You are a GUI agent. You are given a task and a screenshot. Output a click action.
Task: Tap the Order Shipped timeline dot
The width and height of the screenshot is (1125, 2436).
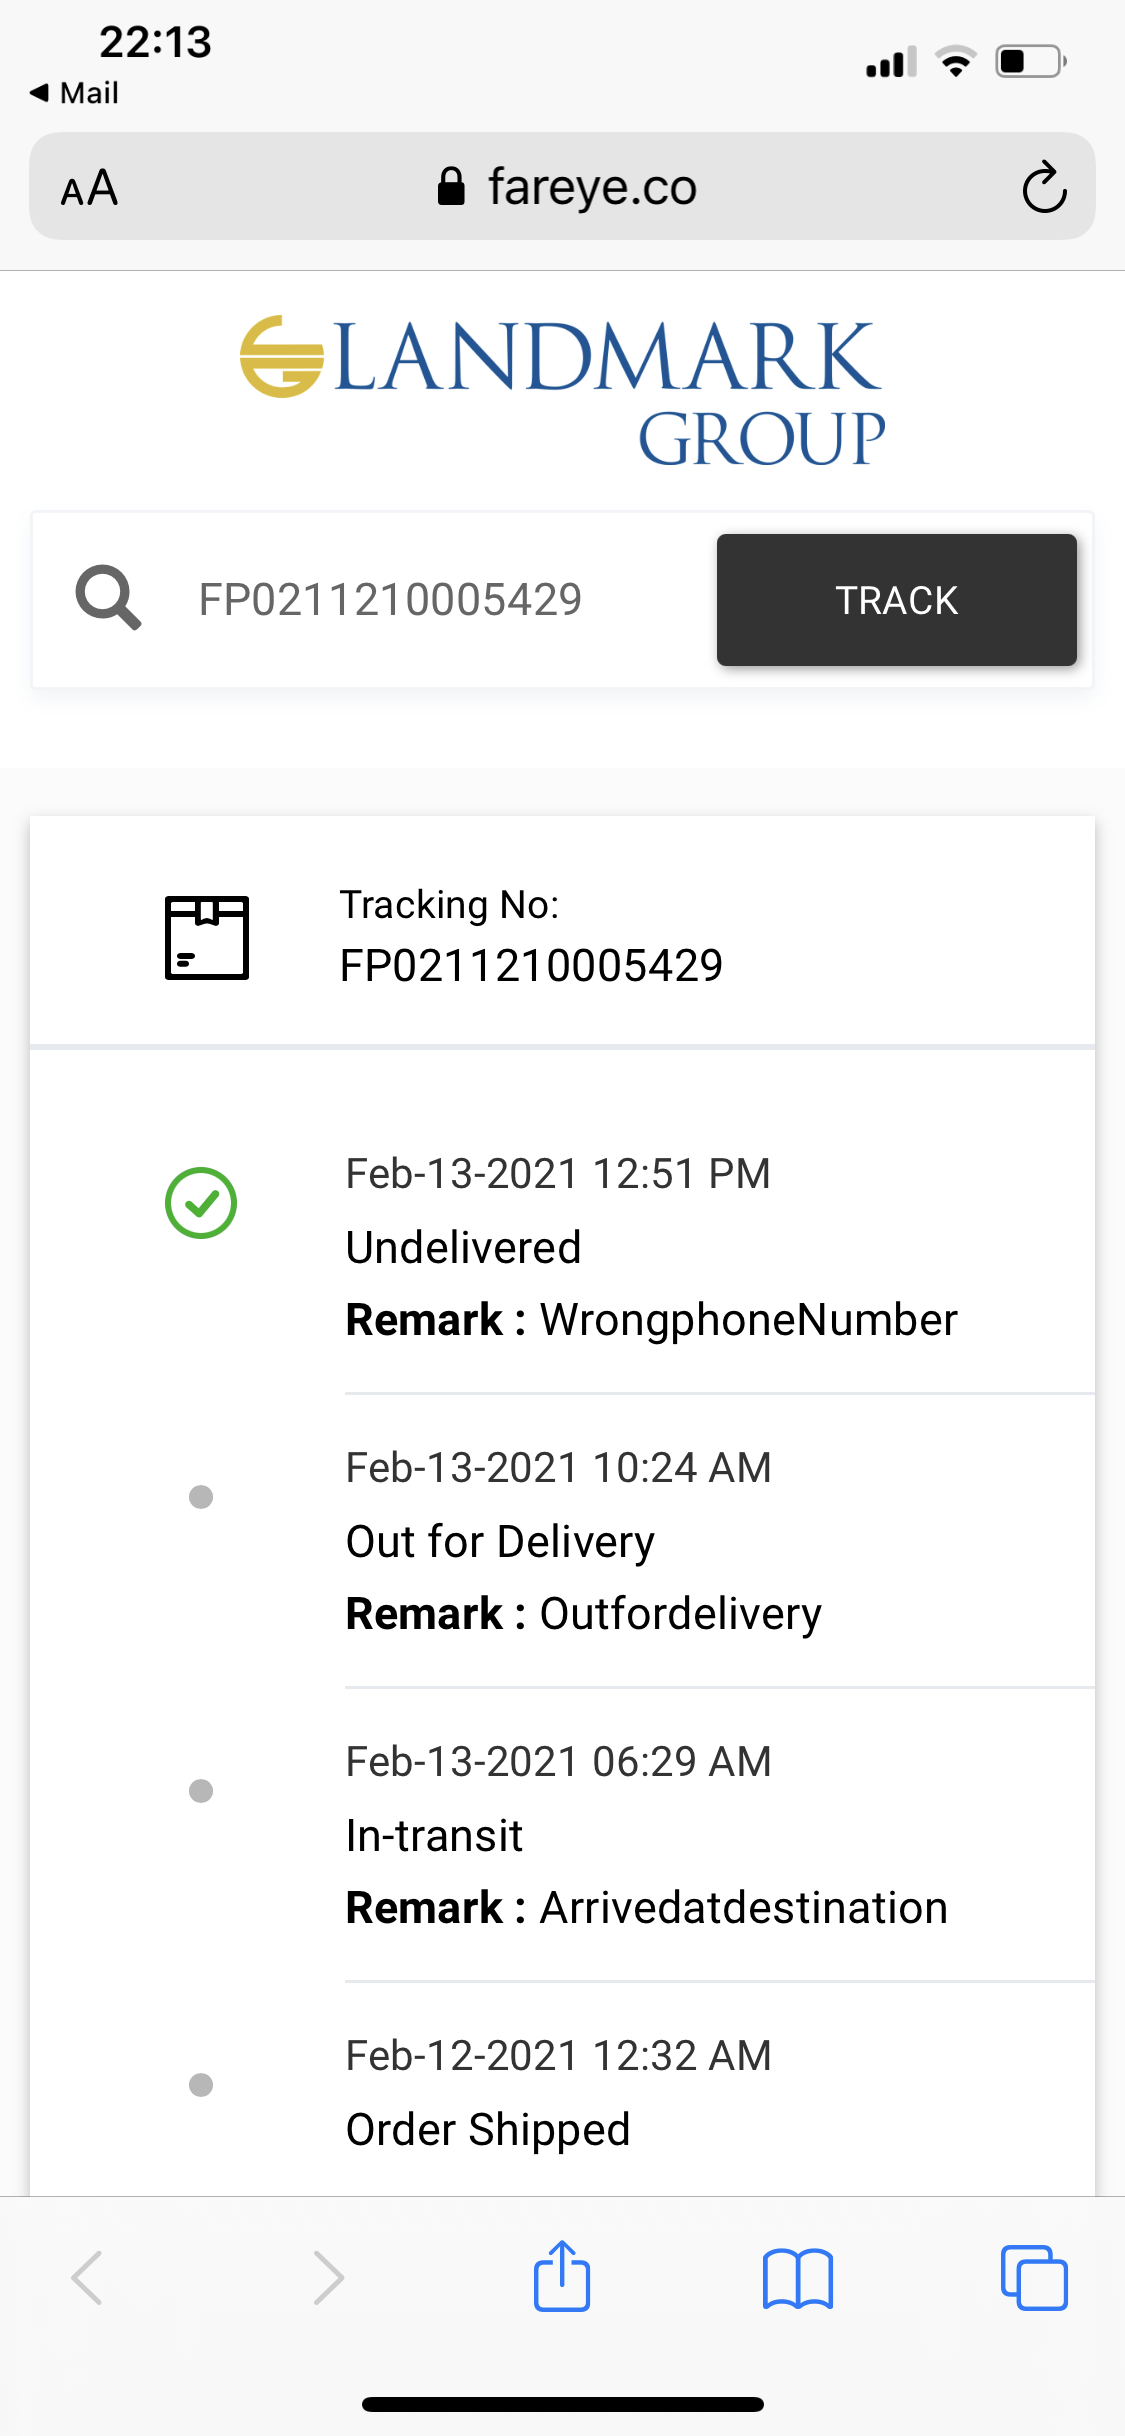[x=201, y=2085]
